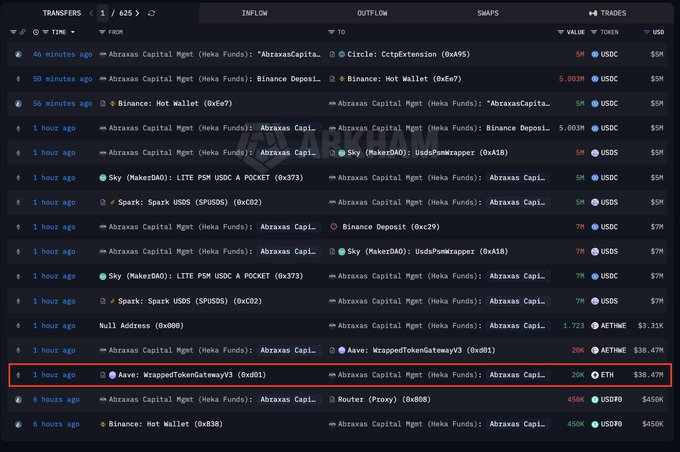Open Aave: WrappedTokenGatewayV3 recipient in the AETHWE row
This screenshot has height=452, width=680.
click(421, 350)
